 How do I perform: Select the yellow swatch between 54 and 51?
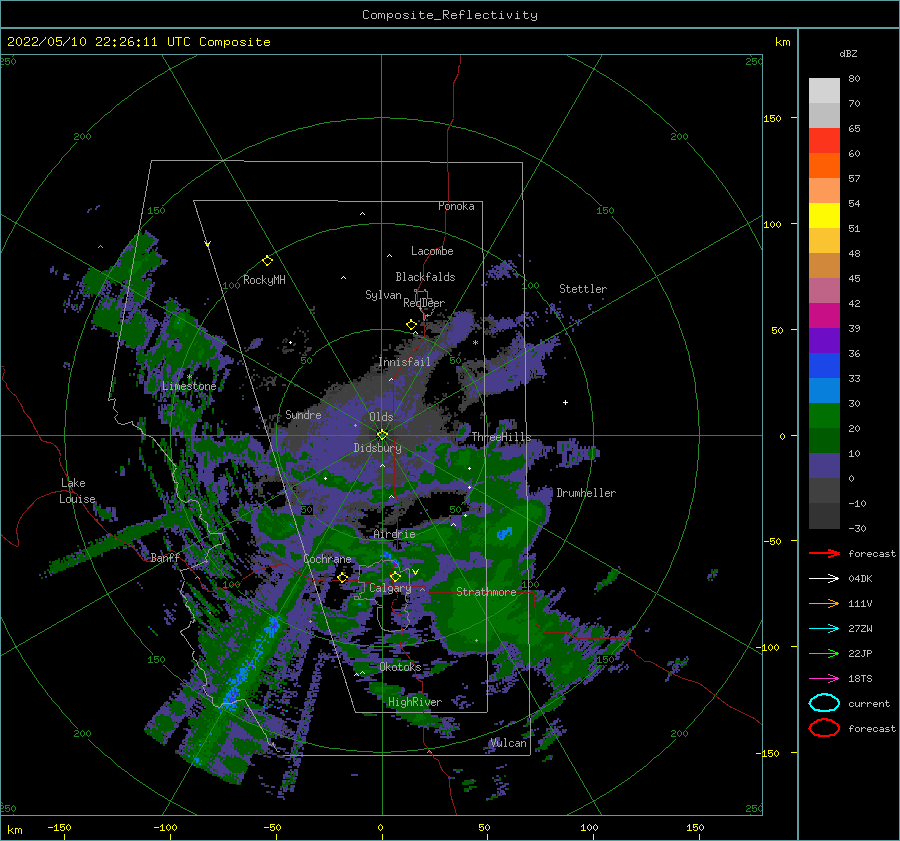[x=824, y=216]
